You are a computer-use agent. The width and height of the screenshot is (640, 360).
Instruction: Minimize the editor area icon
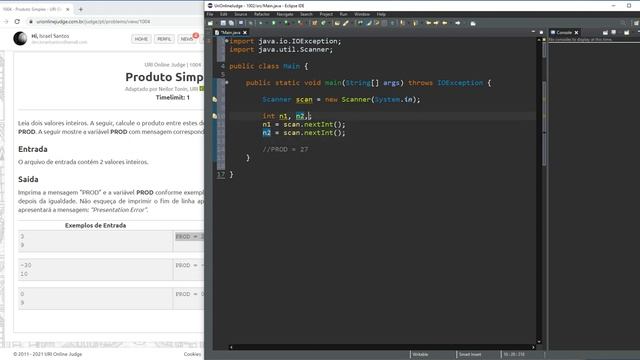533,32
